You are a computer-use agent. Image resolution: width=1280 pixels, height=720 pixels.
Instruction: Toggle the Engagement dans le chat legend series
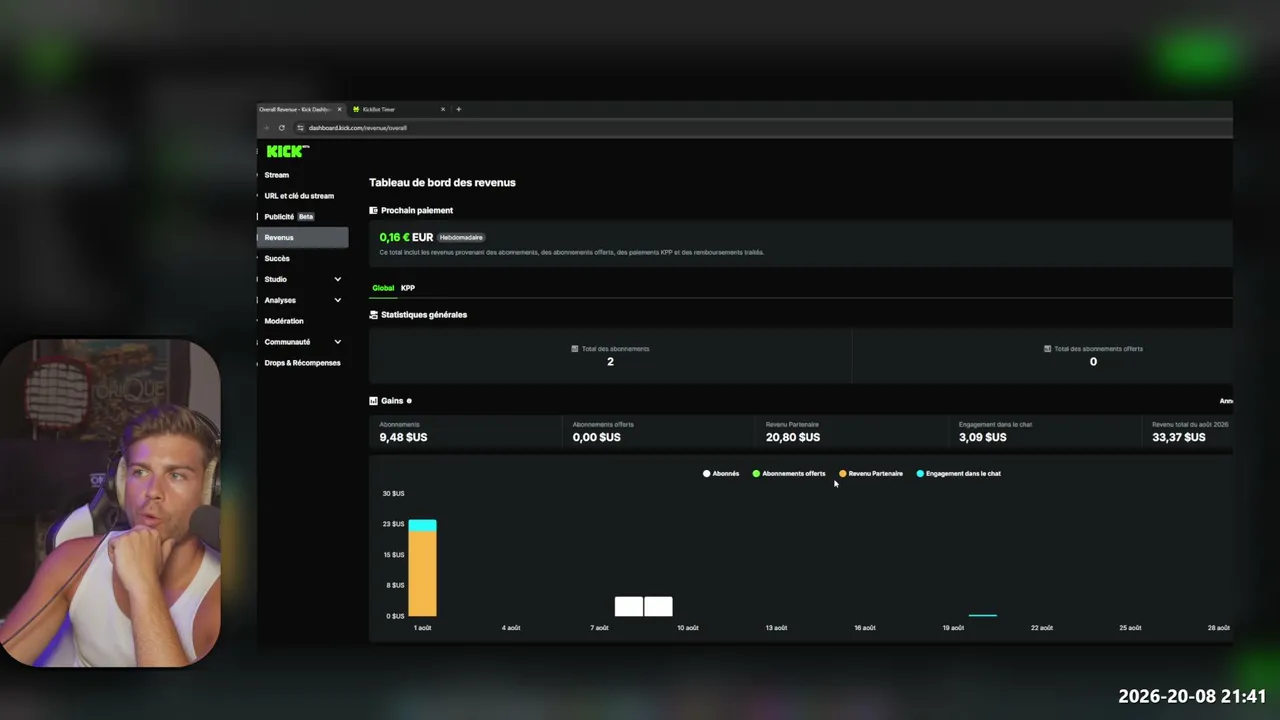point(958,474)
